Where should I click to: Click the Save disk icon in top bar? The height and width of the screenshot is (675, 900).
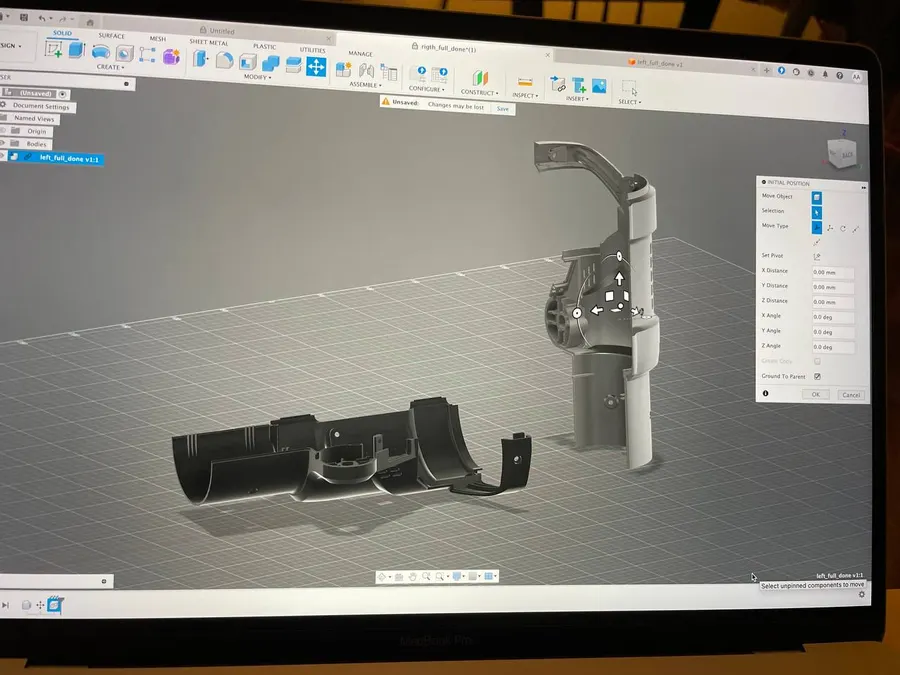[x=24, y=17]
